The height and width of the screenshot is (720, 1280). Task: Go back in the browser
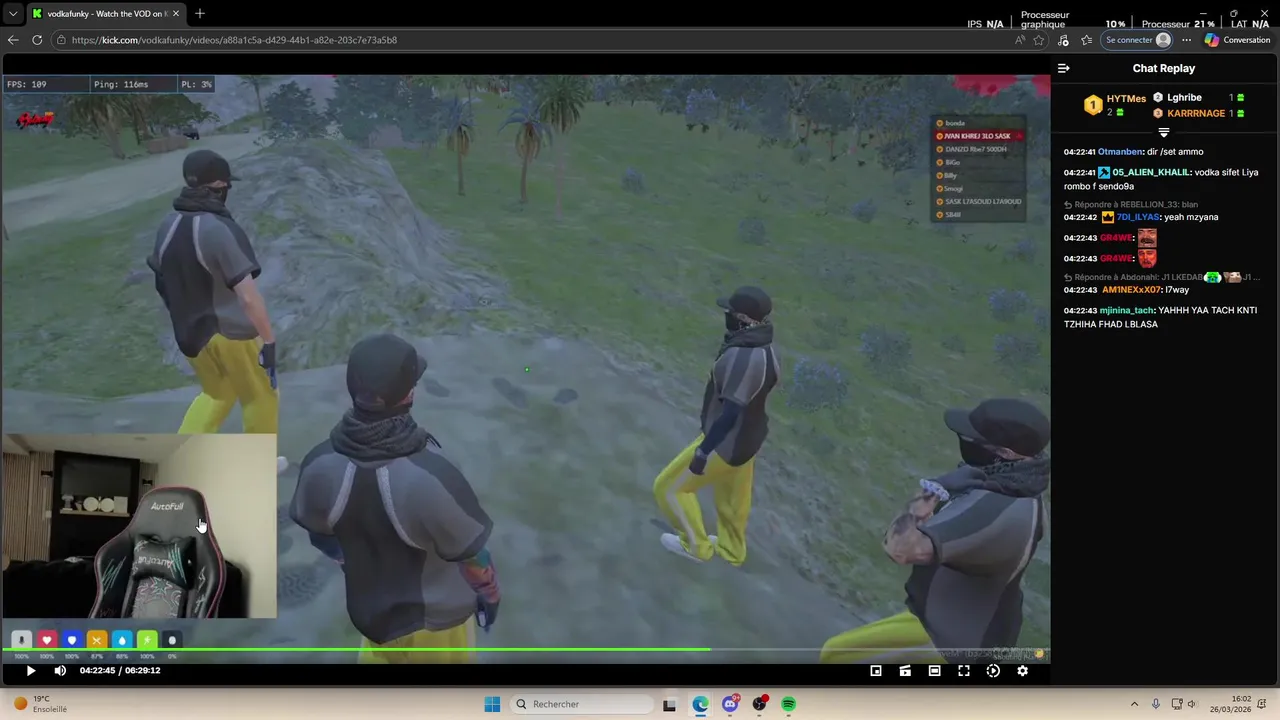click(x=13, y=40)
